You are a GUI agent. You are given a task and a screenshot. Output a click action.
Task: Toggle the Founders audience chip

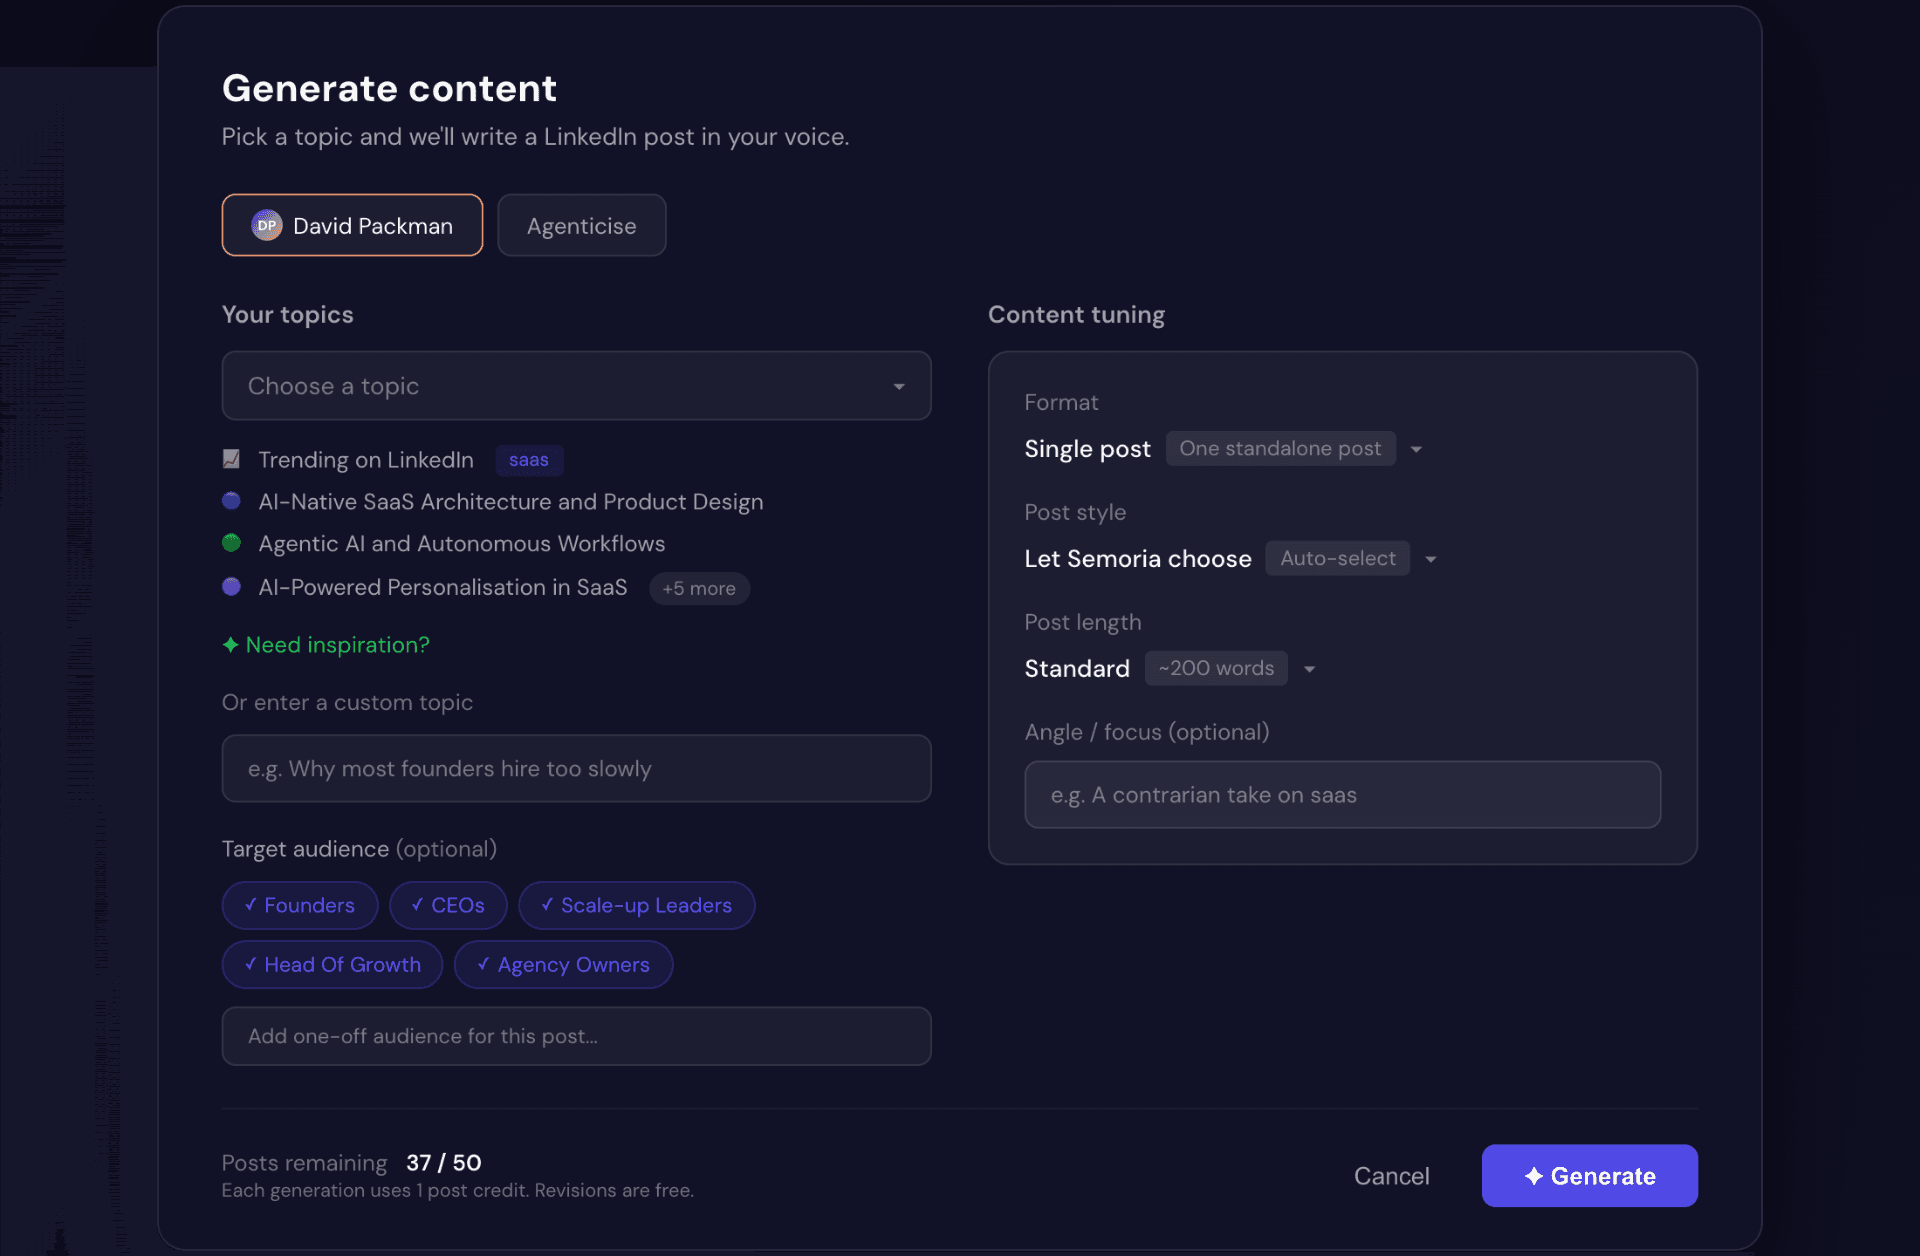point(299,905)
